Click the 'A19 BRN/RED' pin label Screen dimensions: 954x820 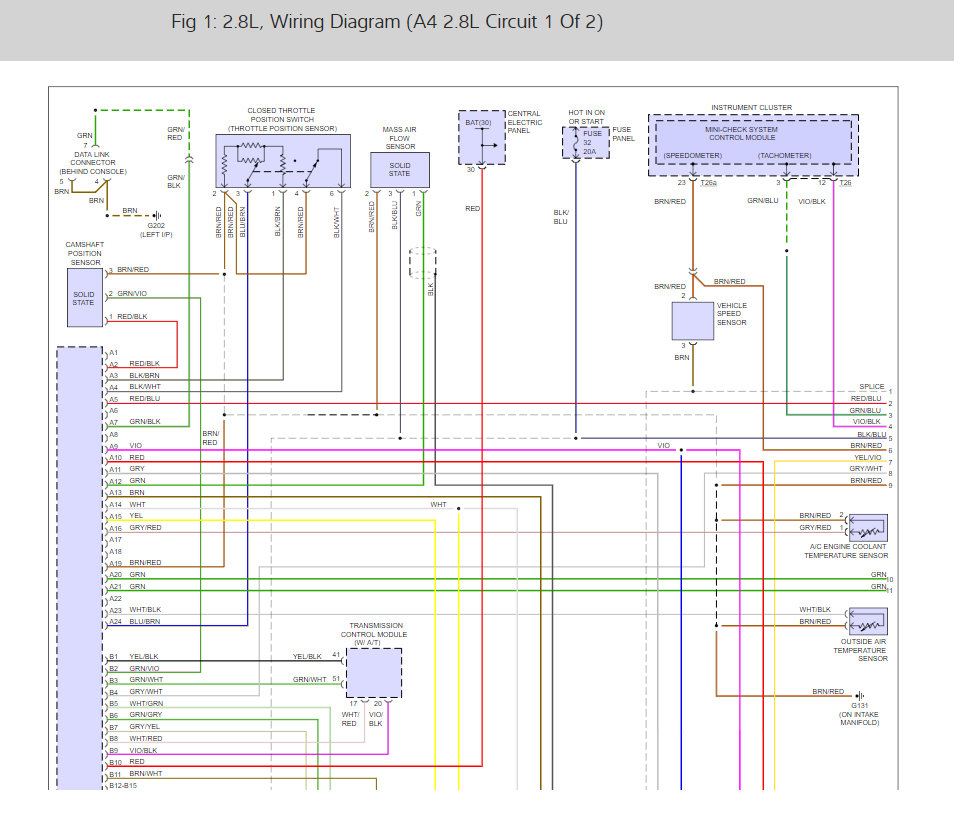coord(136,563)
